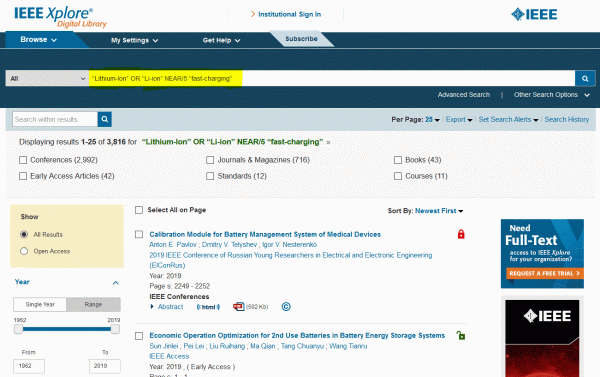
Task: Choose the Open Access radio button
Action: tap(24, 251)
